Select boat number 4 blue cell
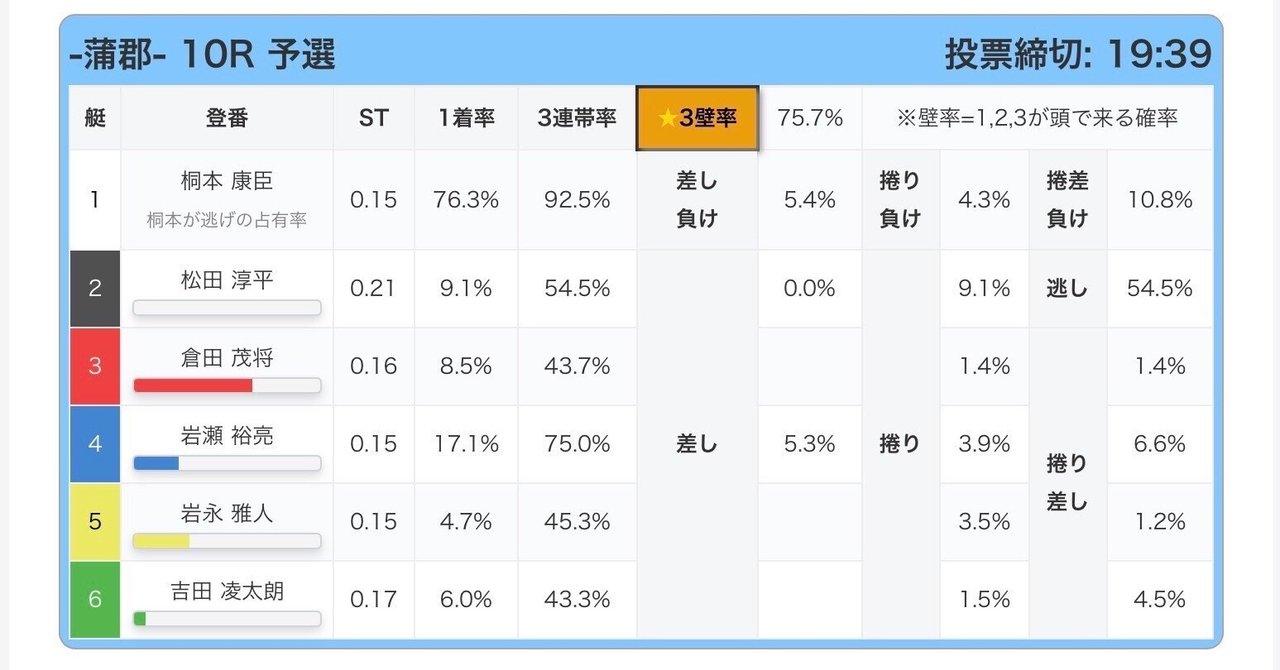This screenshot has height=670, width=1280. point(95,444)
